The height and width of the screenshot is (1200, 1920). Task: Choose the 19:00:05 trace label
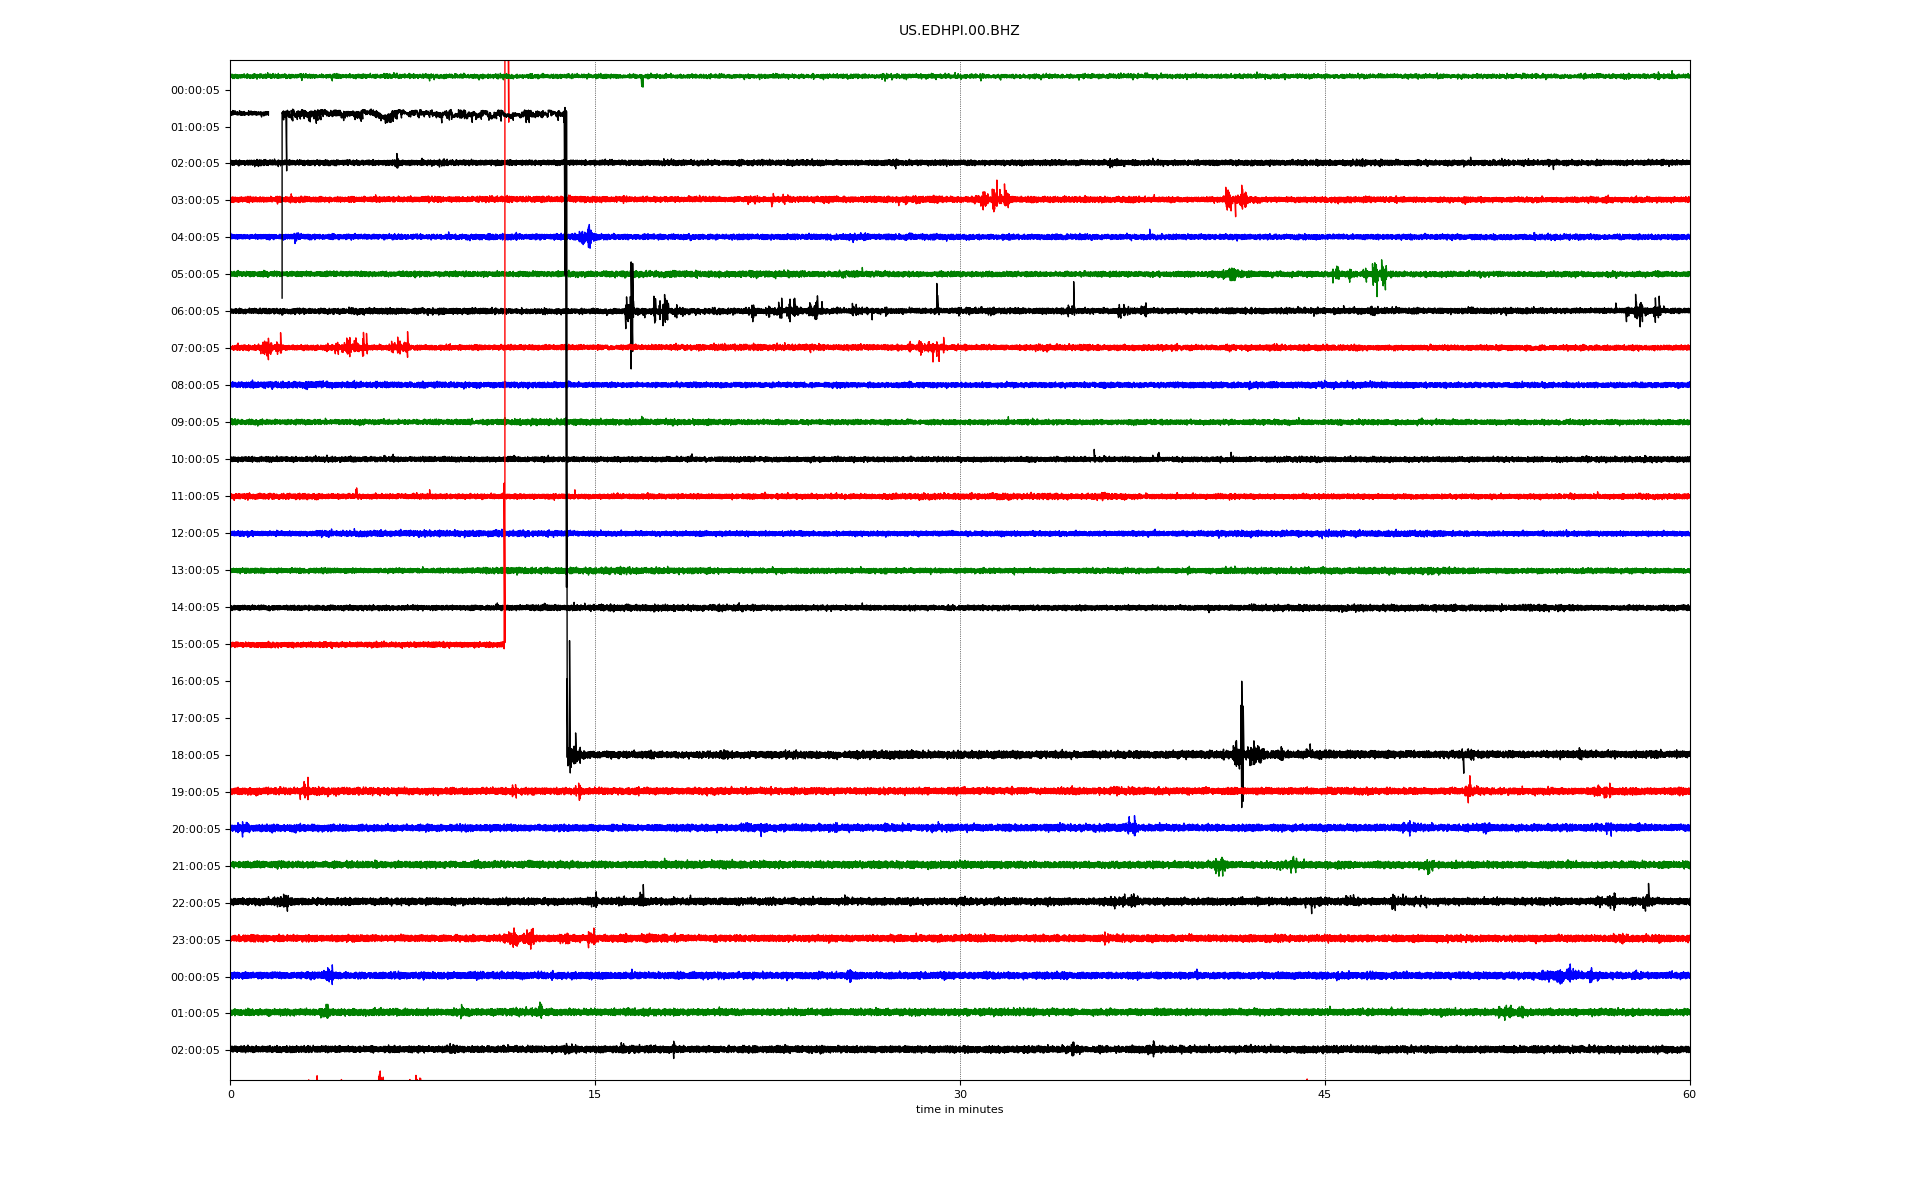pyautogui.click(x=195, y=793)
